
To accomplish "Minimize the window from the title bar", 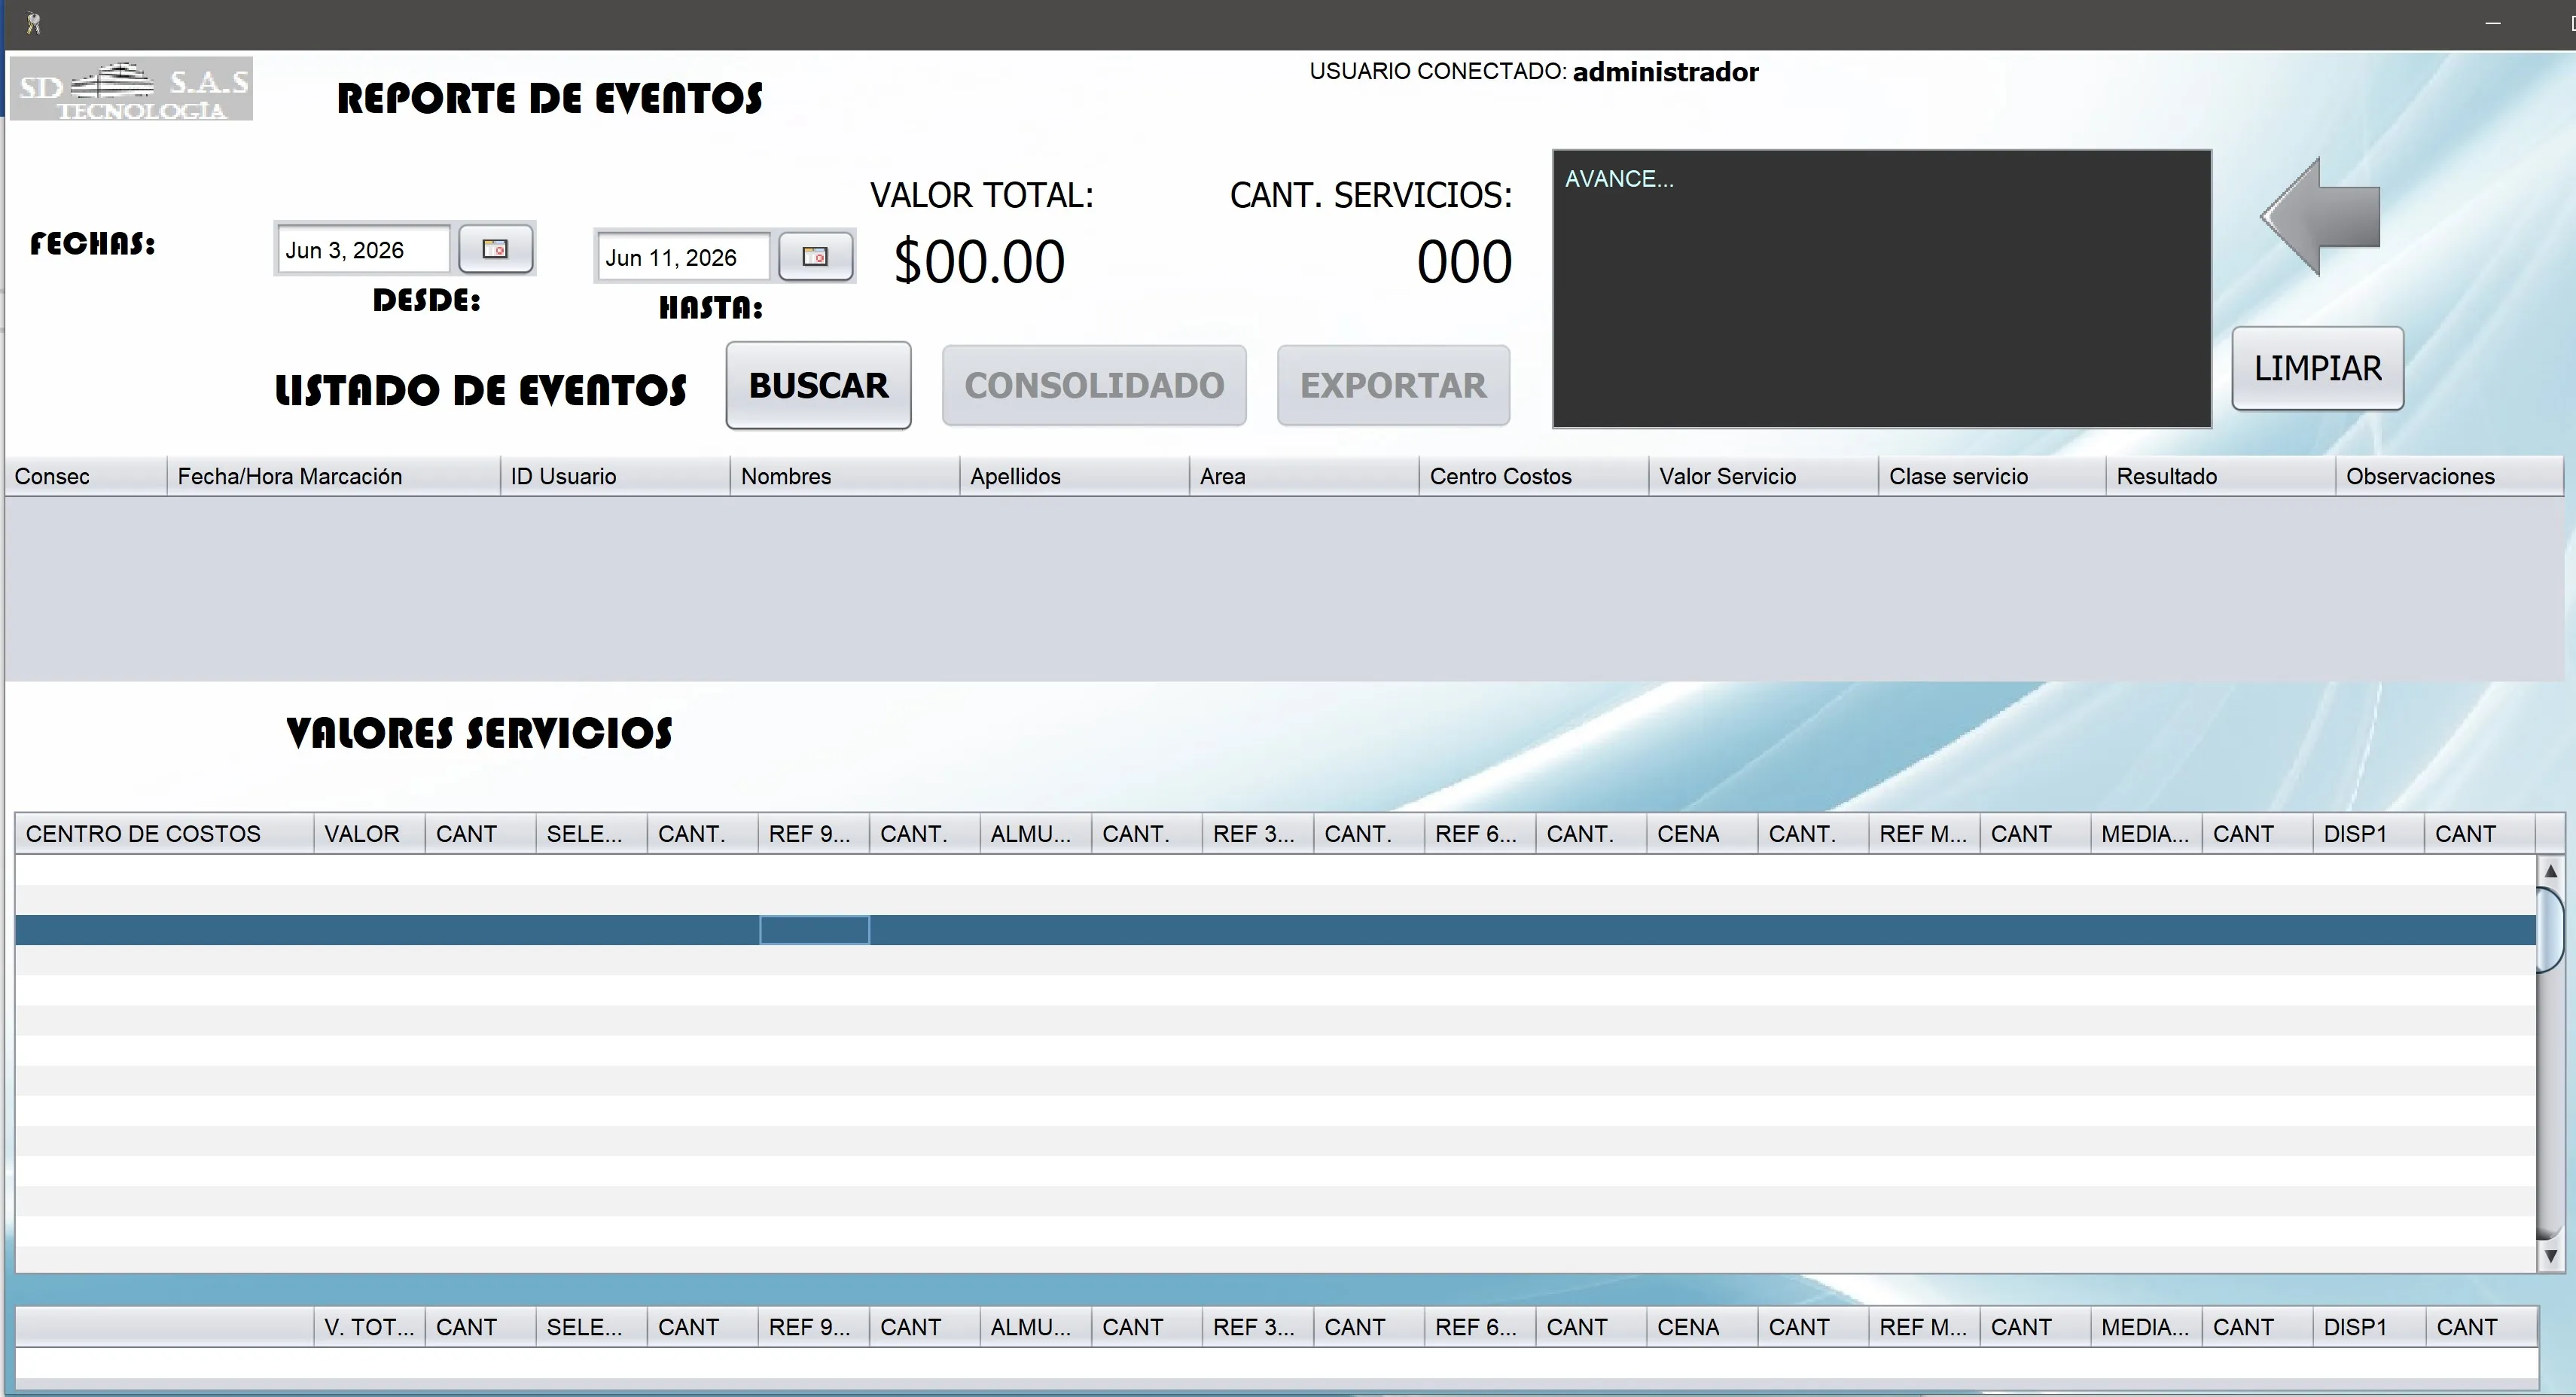I will tap(2492, 23).
